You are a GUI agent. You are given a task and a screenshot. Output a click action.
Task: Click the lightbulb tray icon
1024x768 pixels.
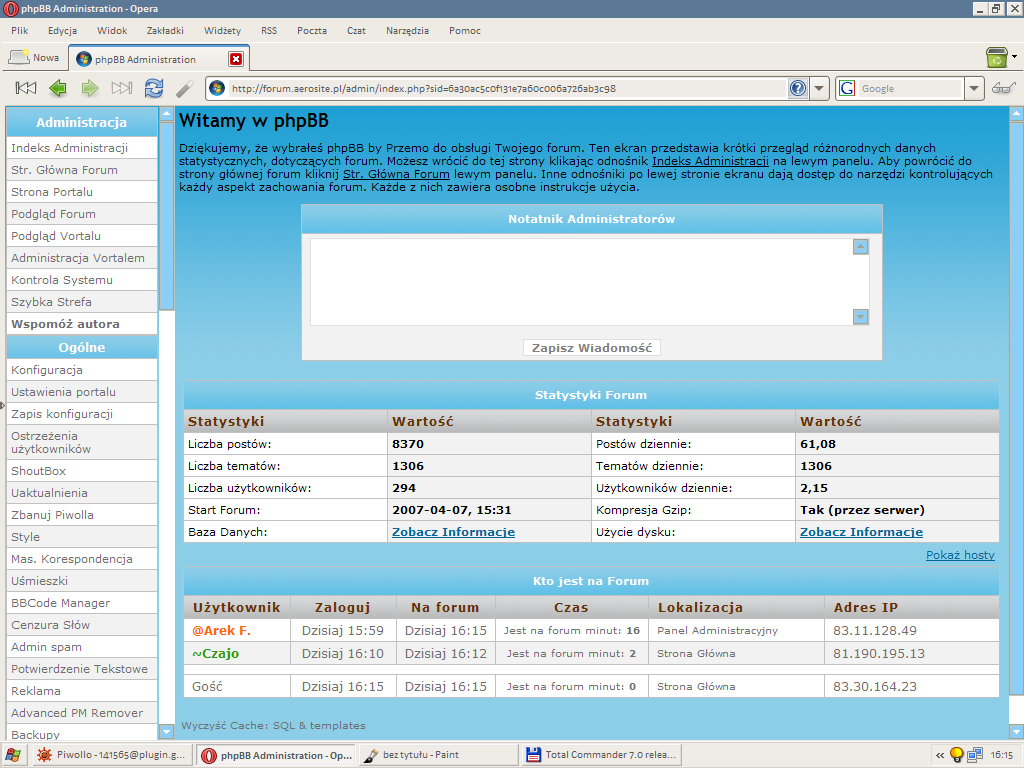click(957, 755)
